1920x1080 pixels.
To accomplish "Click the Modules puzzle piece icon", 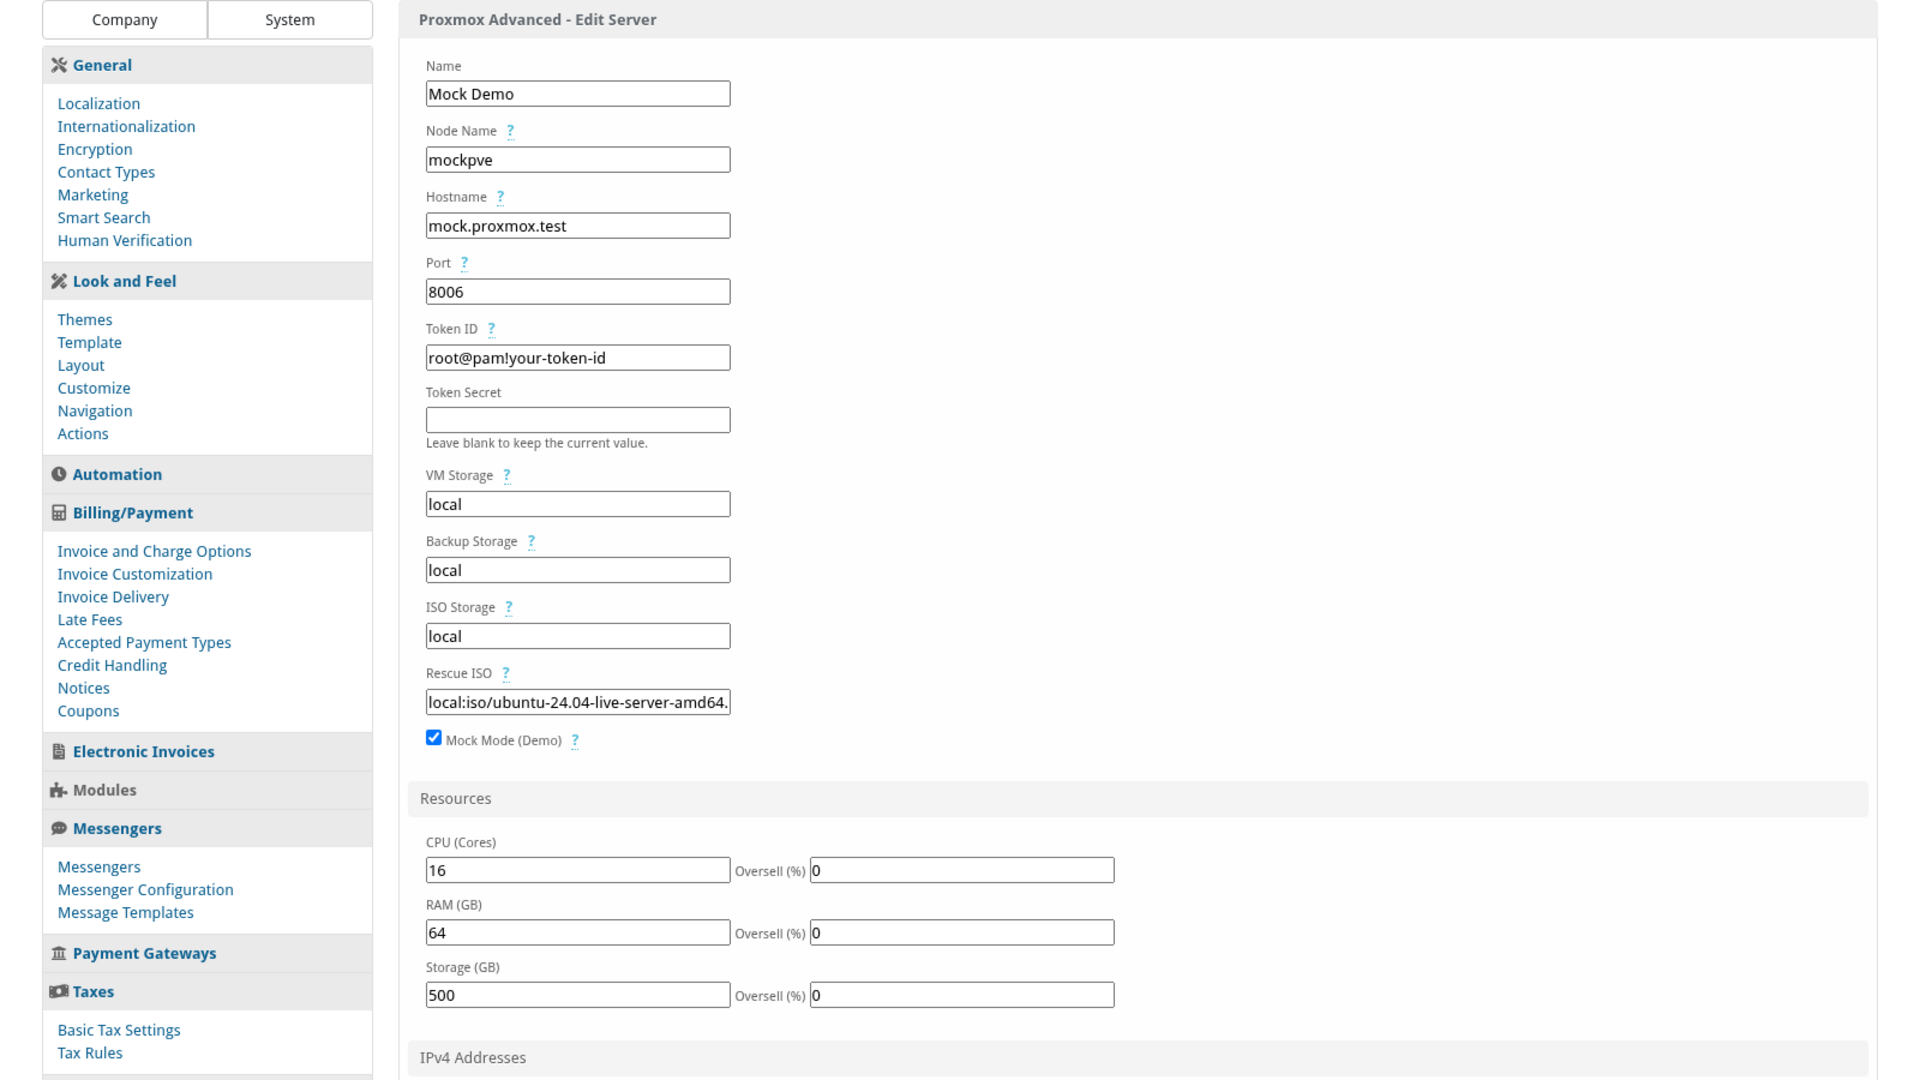I will pyautogui.click(x=59, y=790).
